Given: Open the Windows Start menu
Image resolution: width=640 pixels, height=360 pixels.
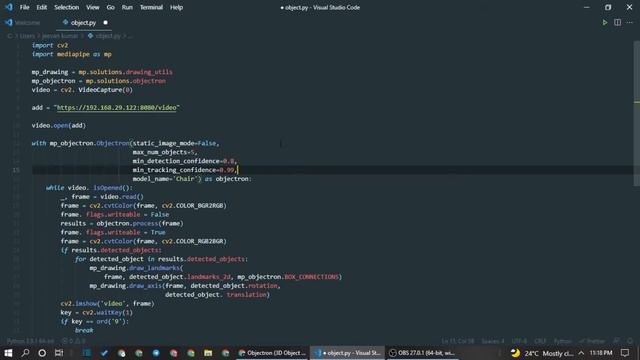Looking at the screenshot, I should click(x=8, y=353).
